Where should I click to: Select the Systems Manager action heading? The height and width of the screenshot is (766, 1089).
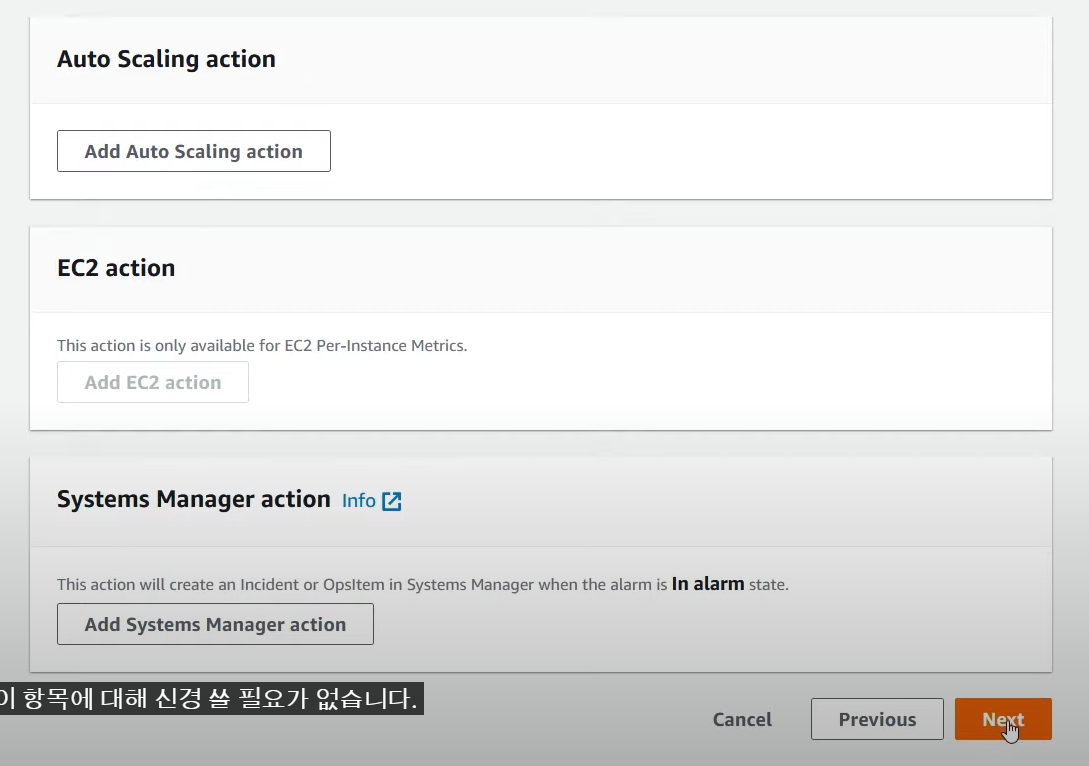click(194, 499)
